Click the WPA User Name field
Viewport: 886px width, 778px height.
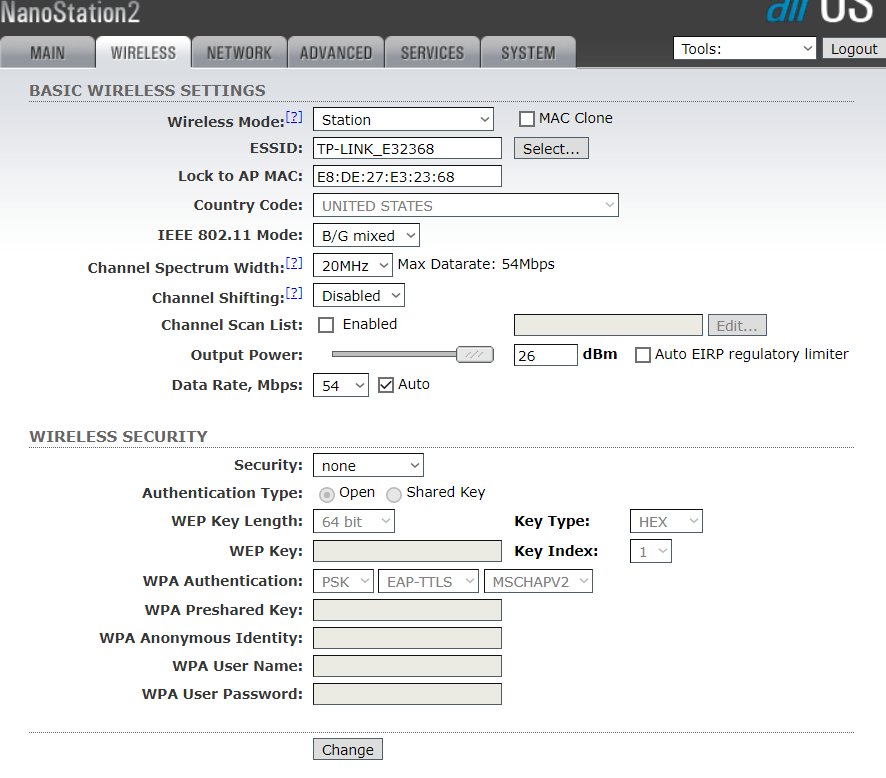pos(407,666)
